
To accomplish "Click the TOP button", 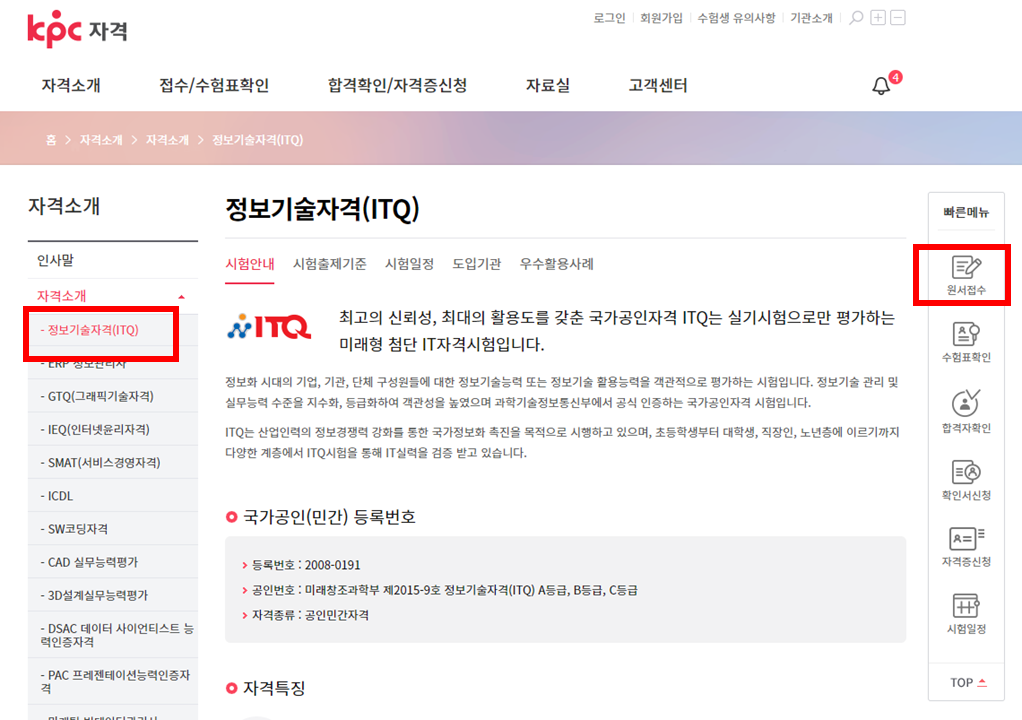I will coord(968,682).
